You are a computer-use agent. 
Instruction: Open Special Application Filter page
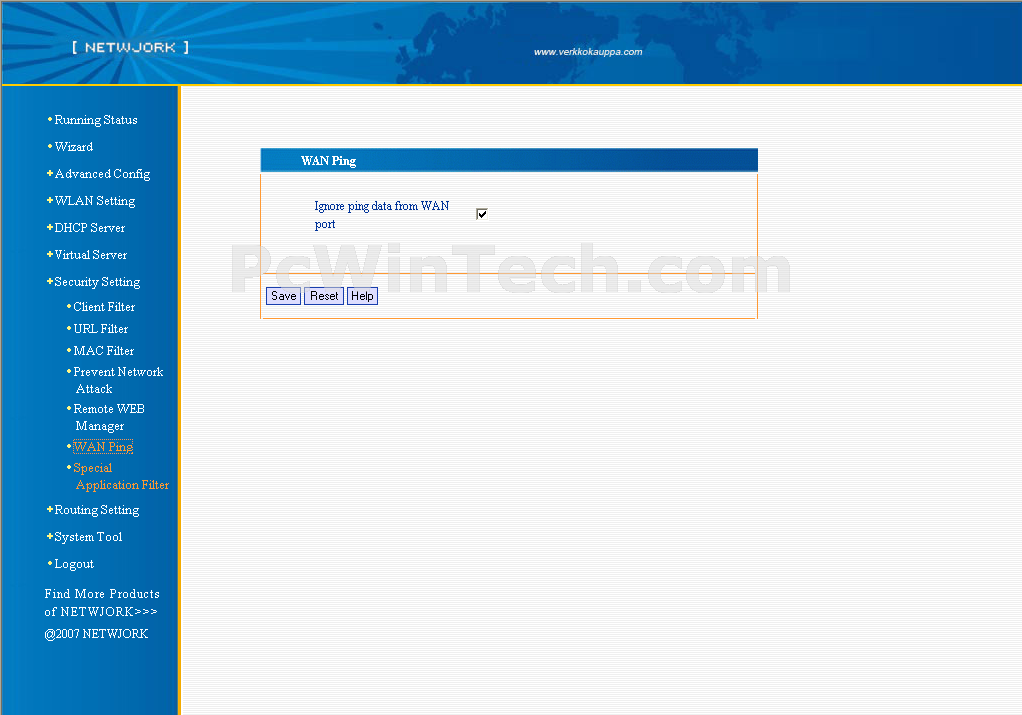point(121,476)
